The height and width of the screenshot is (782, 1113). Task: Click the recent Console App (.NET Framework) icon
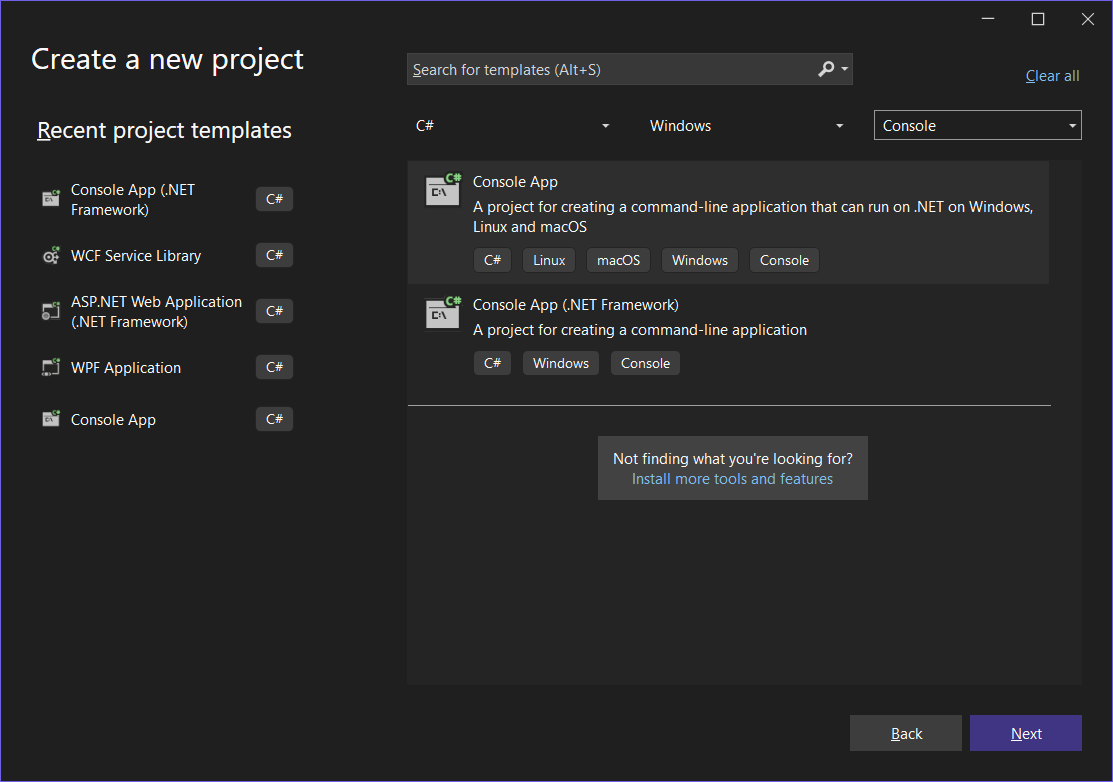[50, 199]
